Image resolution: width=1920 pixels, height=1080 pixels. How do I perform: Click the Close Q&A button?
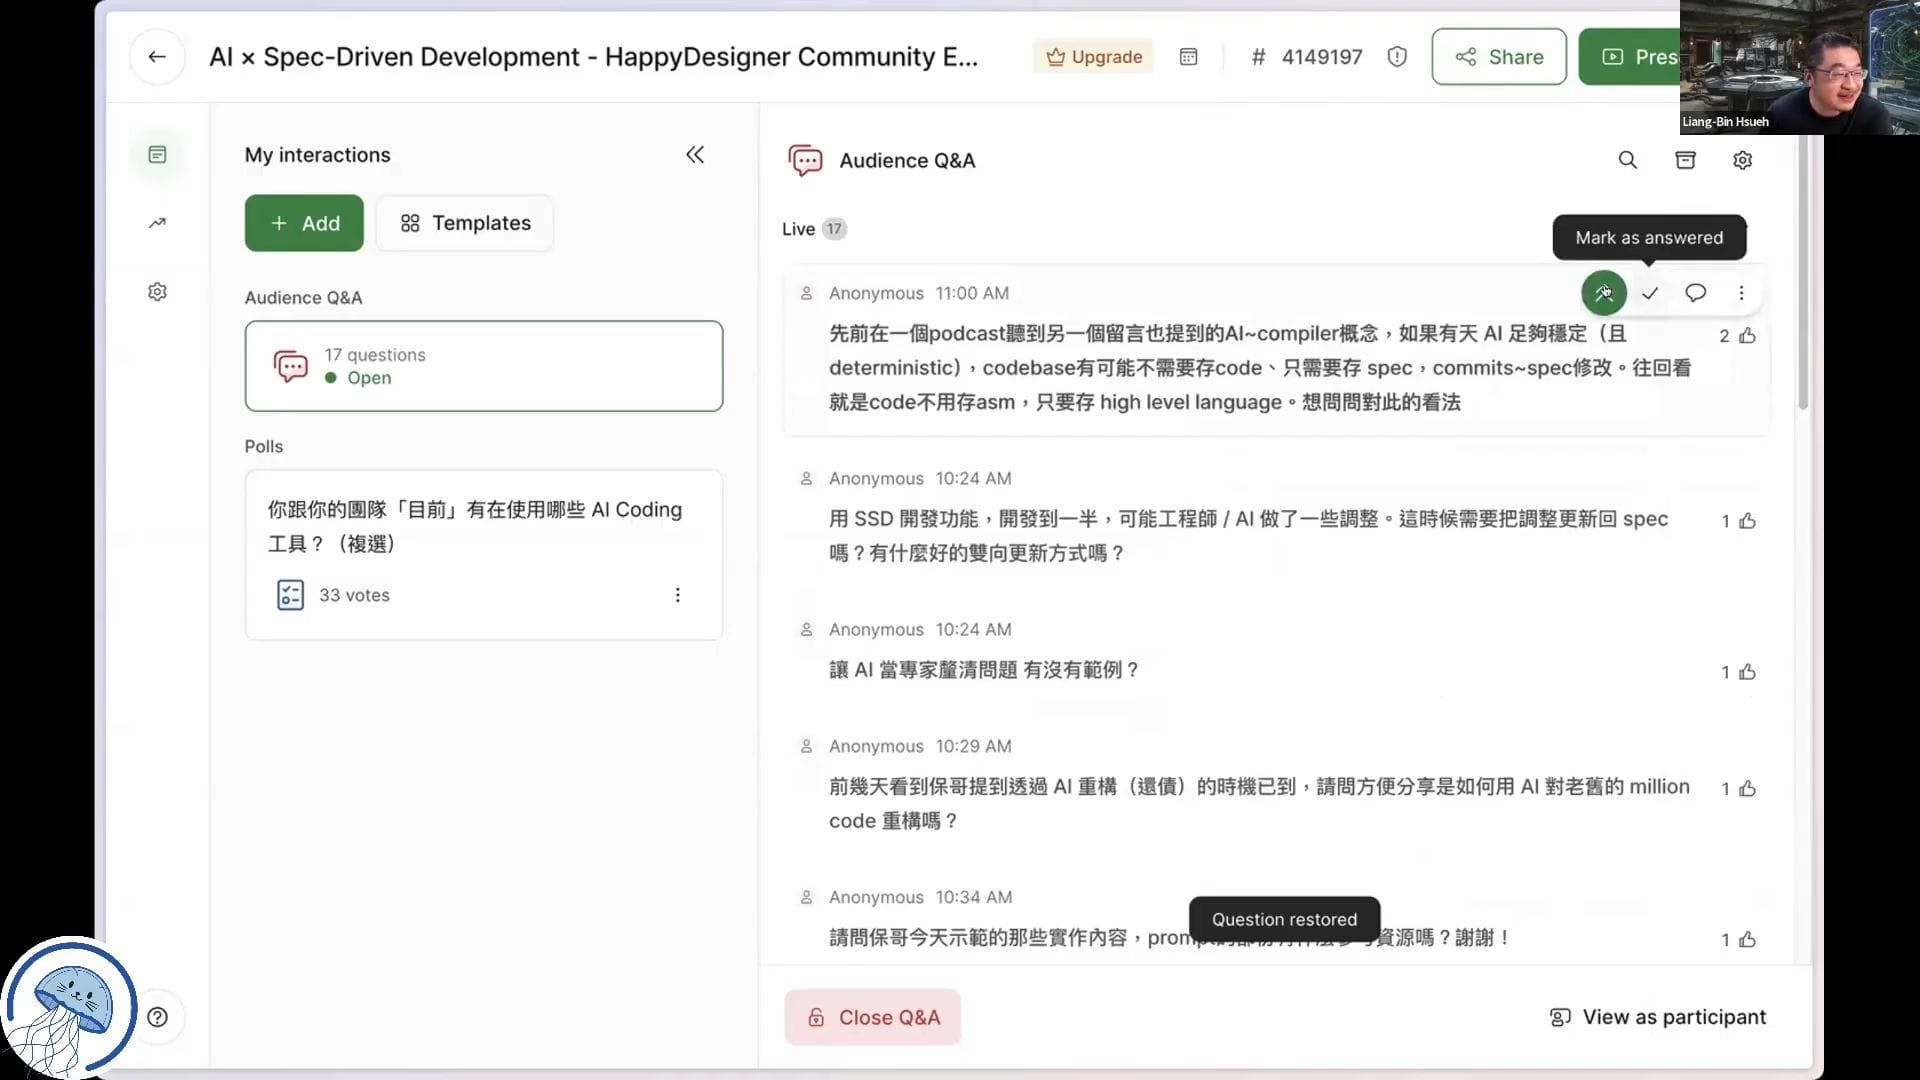click(x=872, y=1017)
